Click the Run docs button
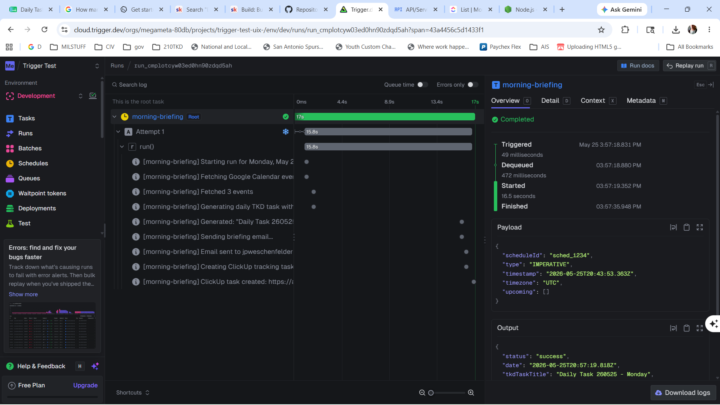This screenshot has height=405, width=720. point(638,66)
